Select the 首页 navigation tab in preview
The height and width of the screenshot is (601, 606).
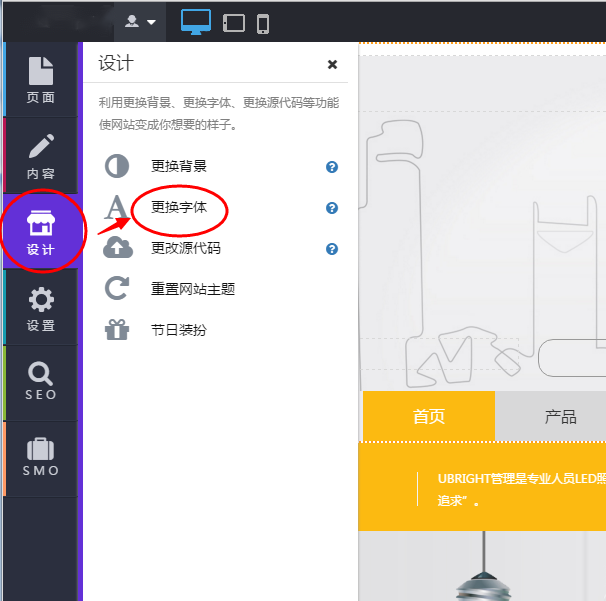point(428,417)
